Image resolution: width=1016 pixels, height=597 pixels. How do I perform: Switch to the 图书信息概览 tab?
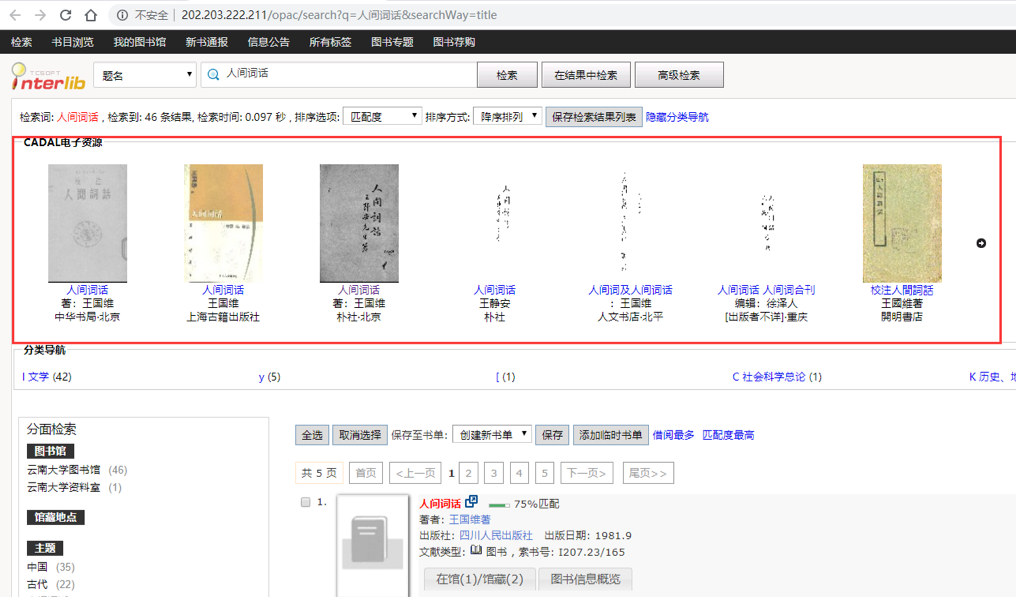tap(585, 579)
